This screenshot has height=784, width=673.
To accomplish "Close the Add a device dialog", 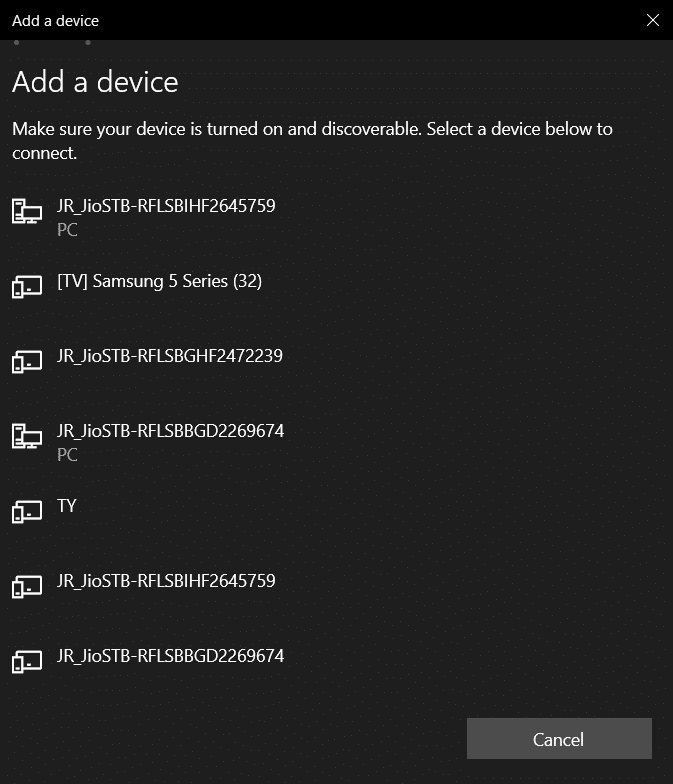I will point(652,20).
